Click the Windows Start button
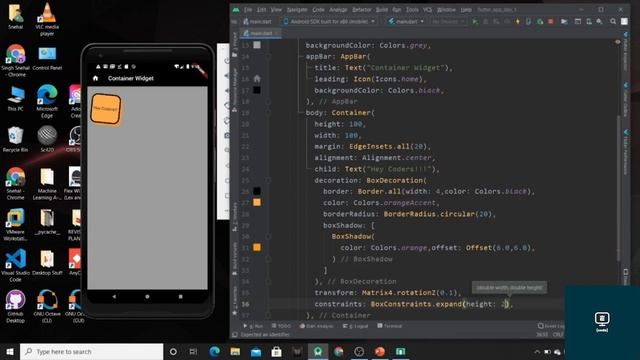The height and width of the screenshot is (360, 640). (10, 351)
